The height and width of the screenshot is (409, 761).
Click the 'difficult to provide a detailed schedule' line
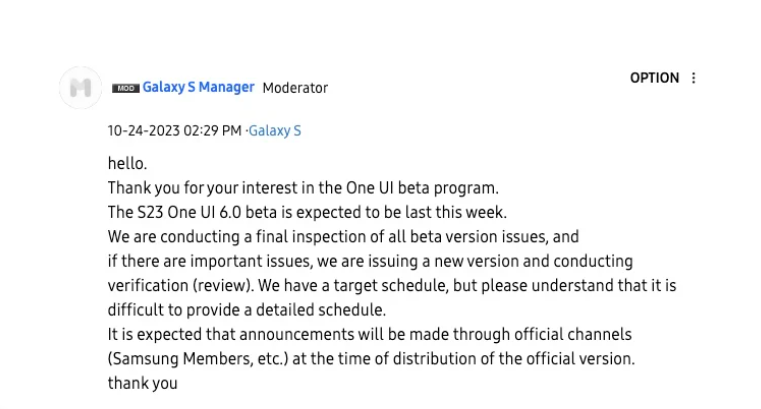click(246, 309)
